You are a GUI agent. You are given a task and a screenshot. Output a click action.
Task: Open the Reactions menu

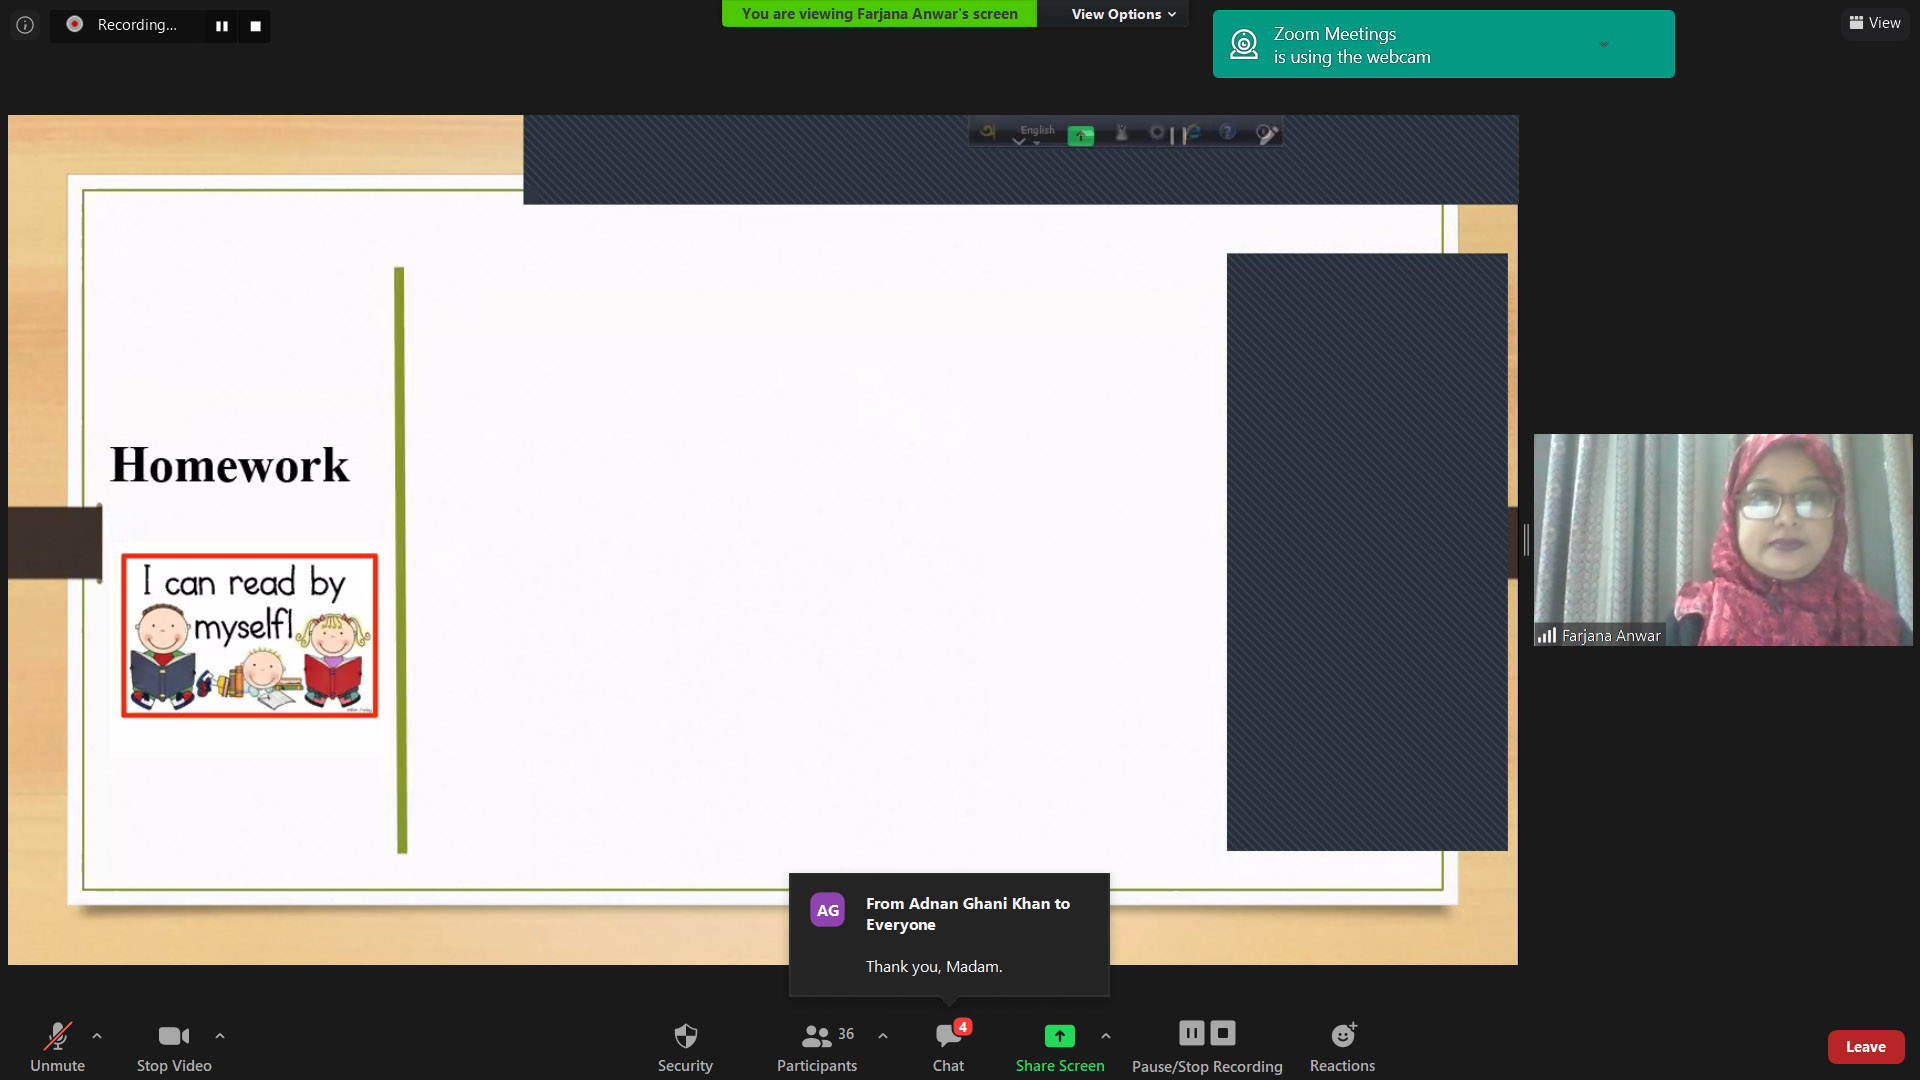1342,1047
